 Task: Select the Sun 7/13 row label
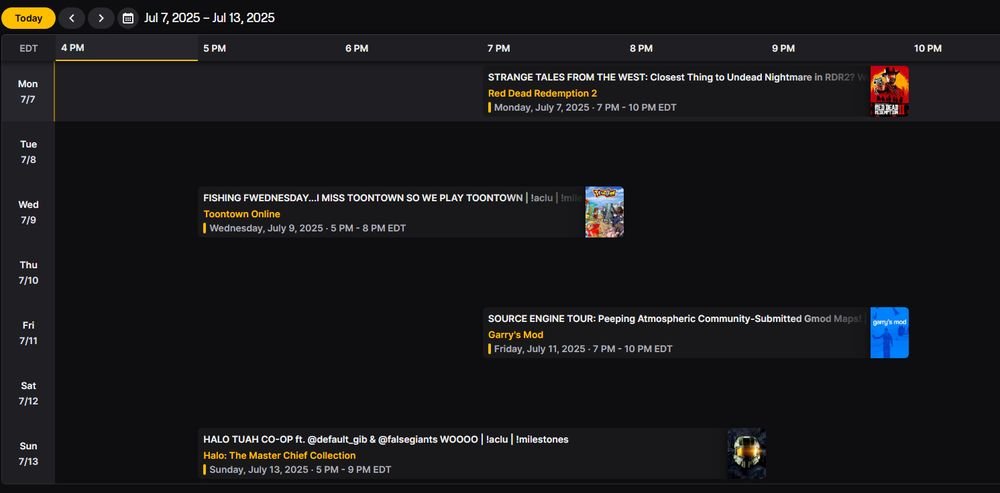coord(28,453)
